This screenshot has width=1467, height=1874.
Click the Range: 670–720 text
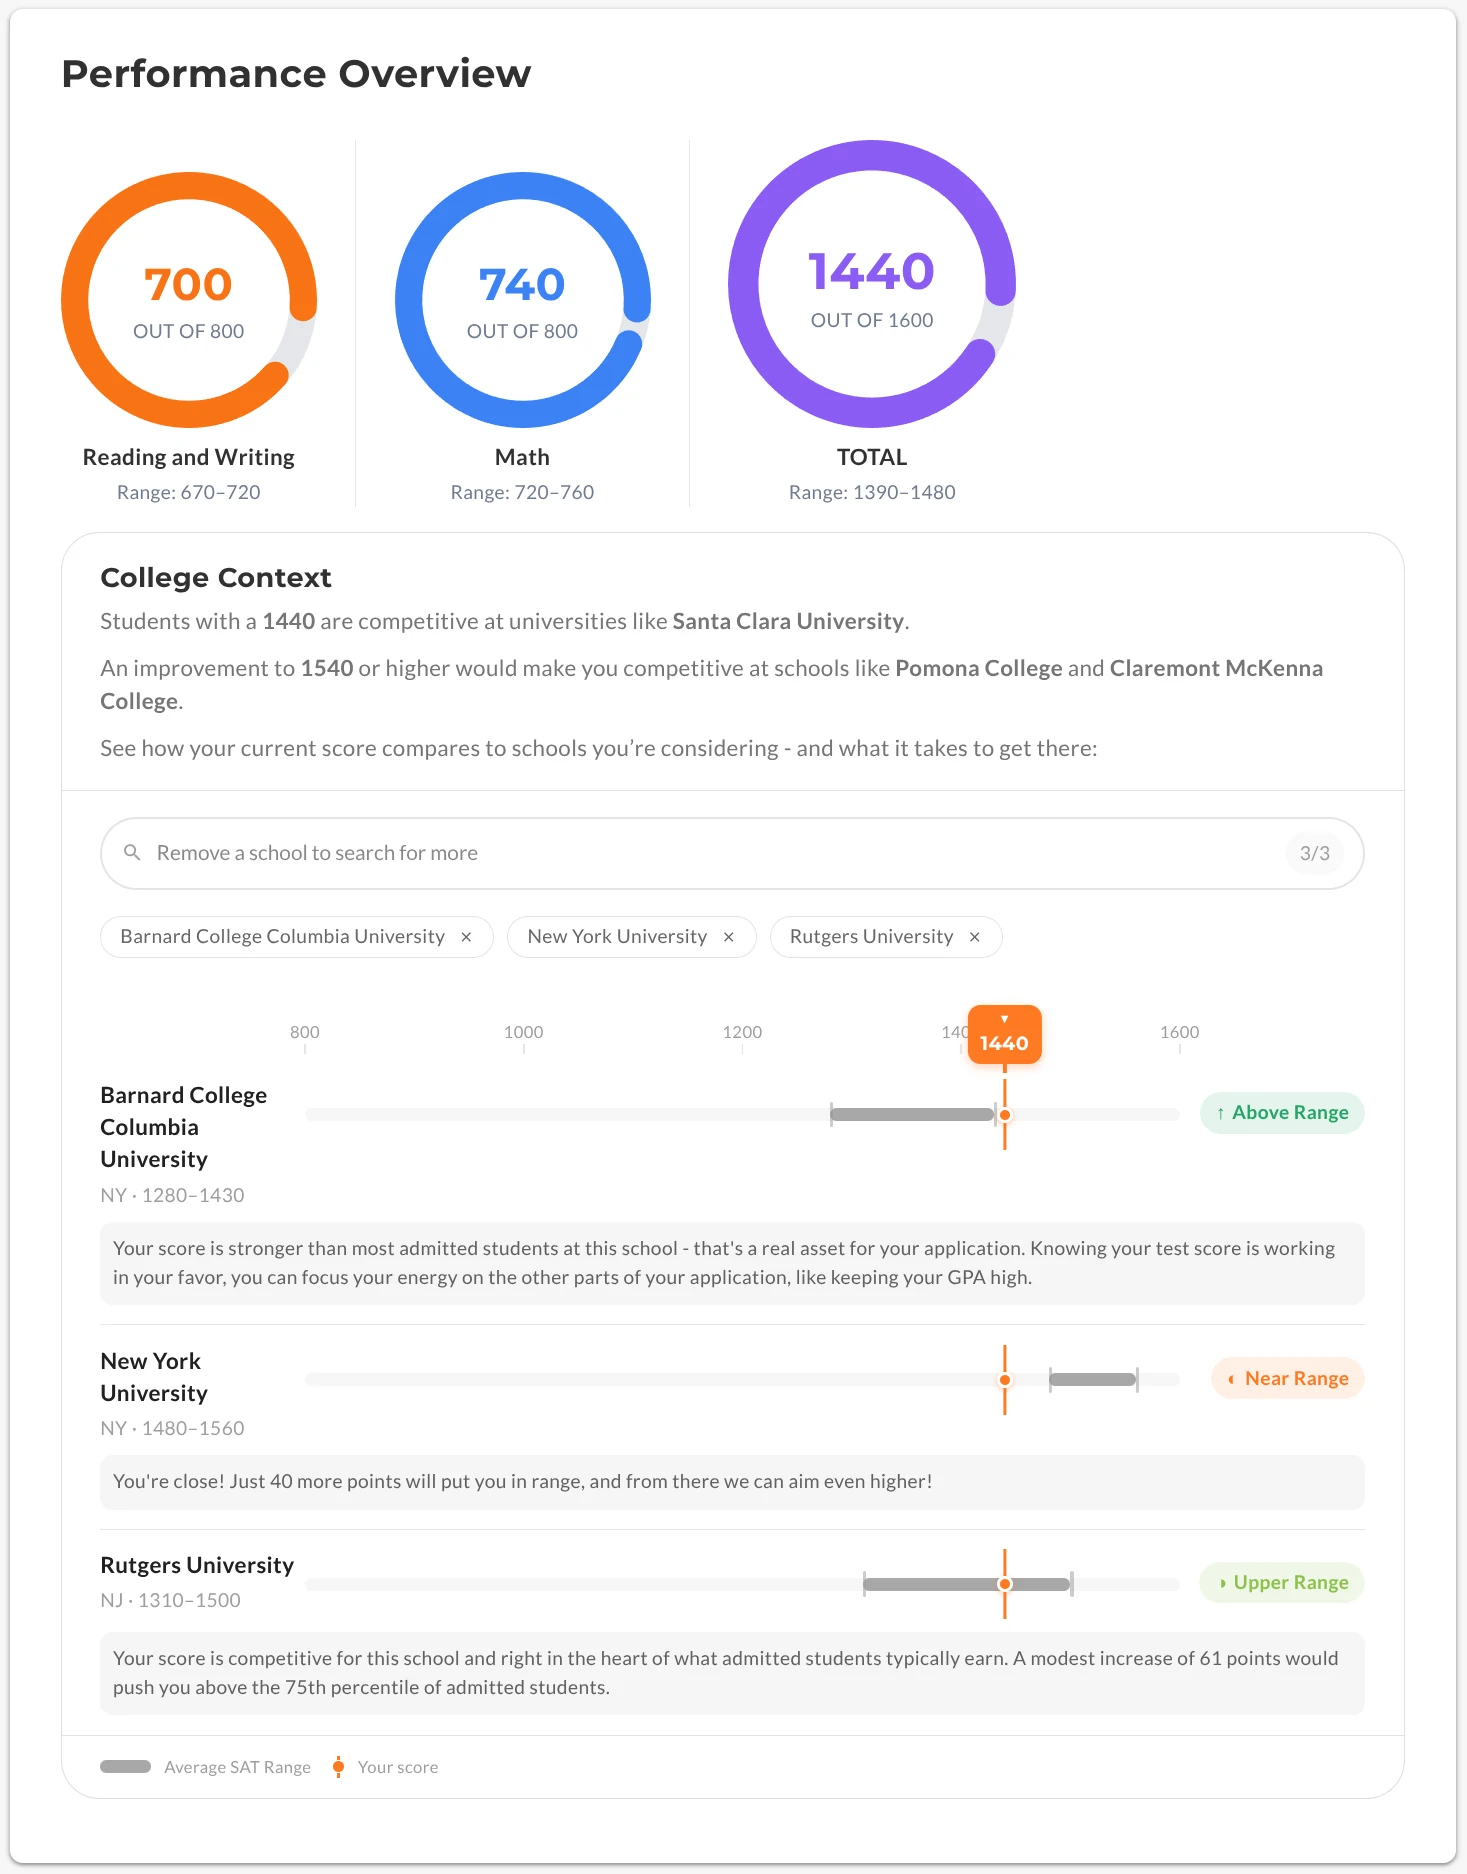[x=189, y=492]
